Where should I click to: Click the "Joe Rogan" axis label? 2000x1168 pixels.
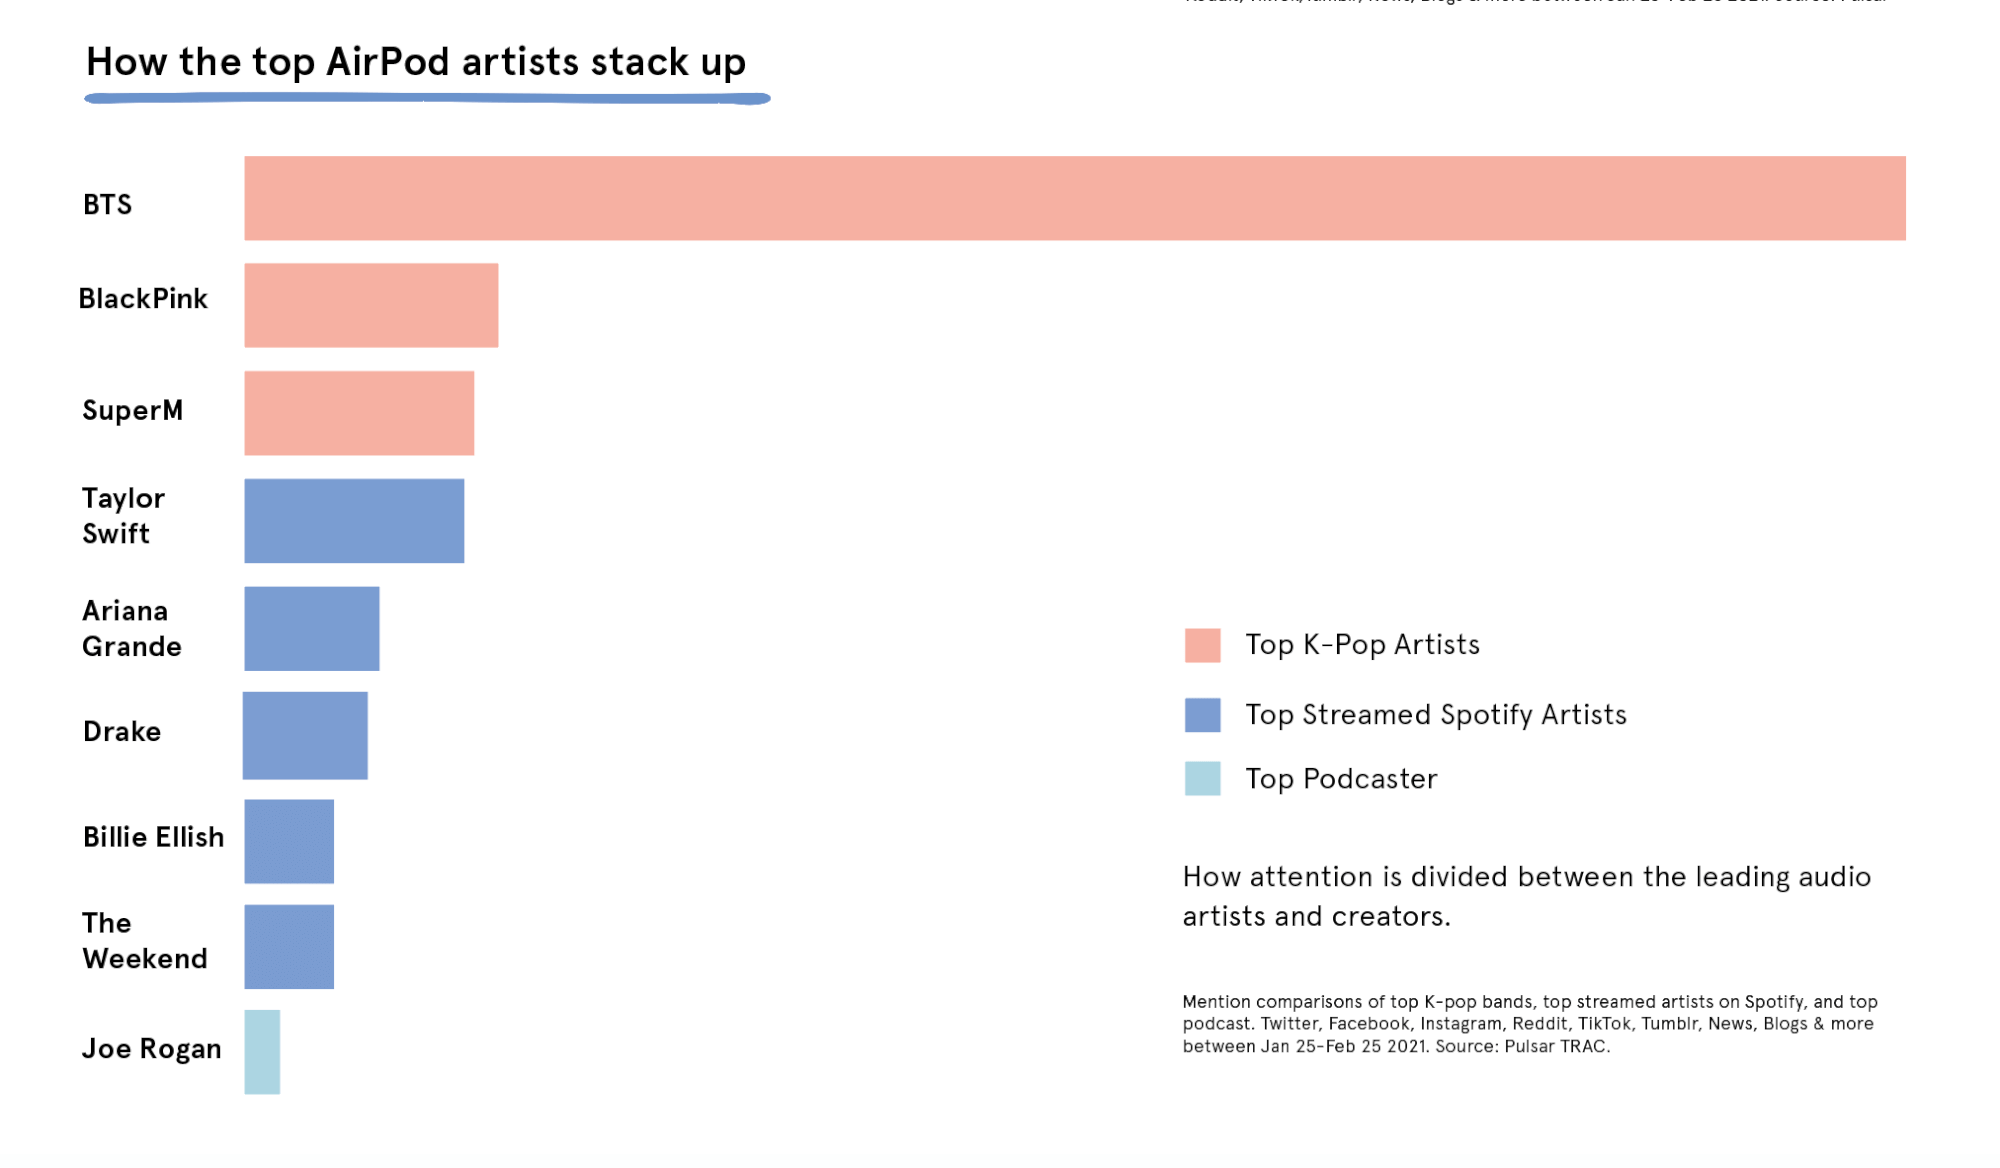click(151, 1048)
